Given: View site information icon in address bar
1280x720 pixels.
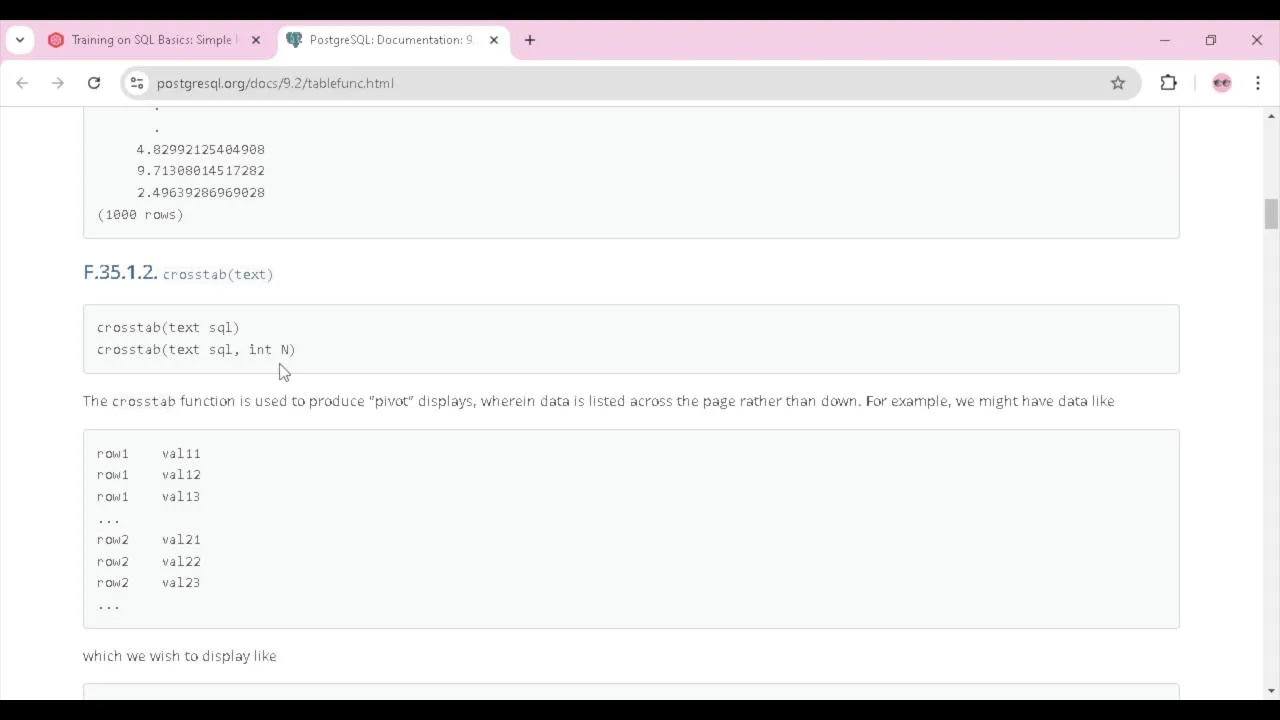Looking at the screenshot, I should [137, 83].
